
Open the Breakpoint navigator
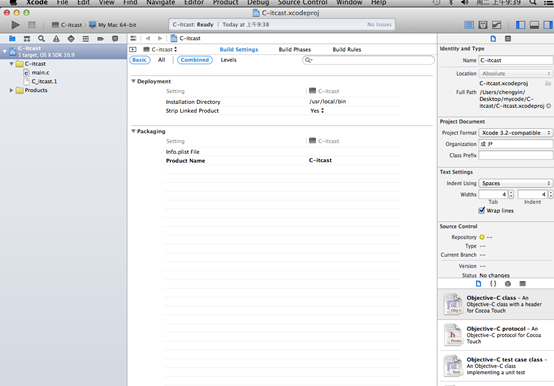click(100, 38)
